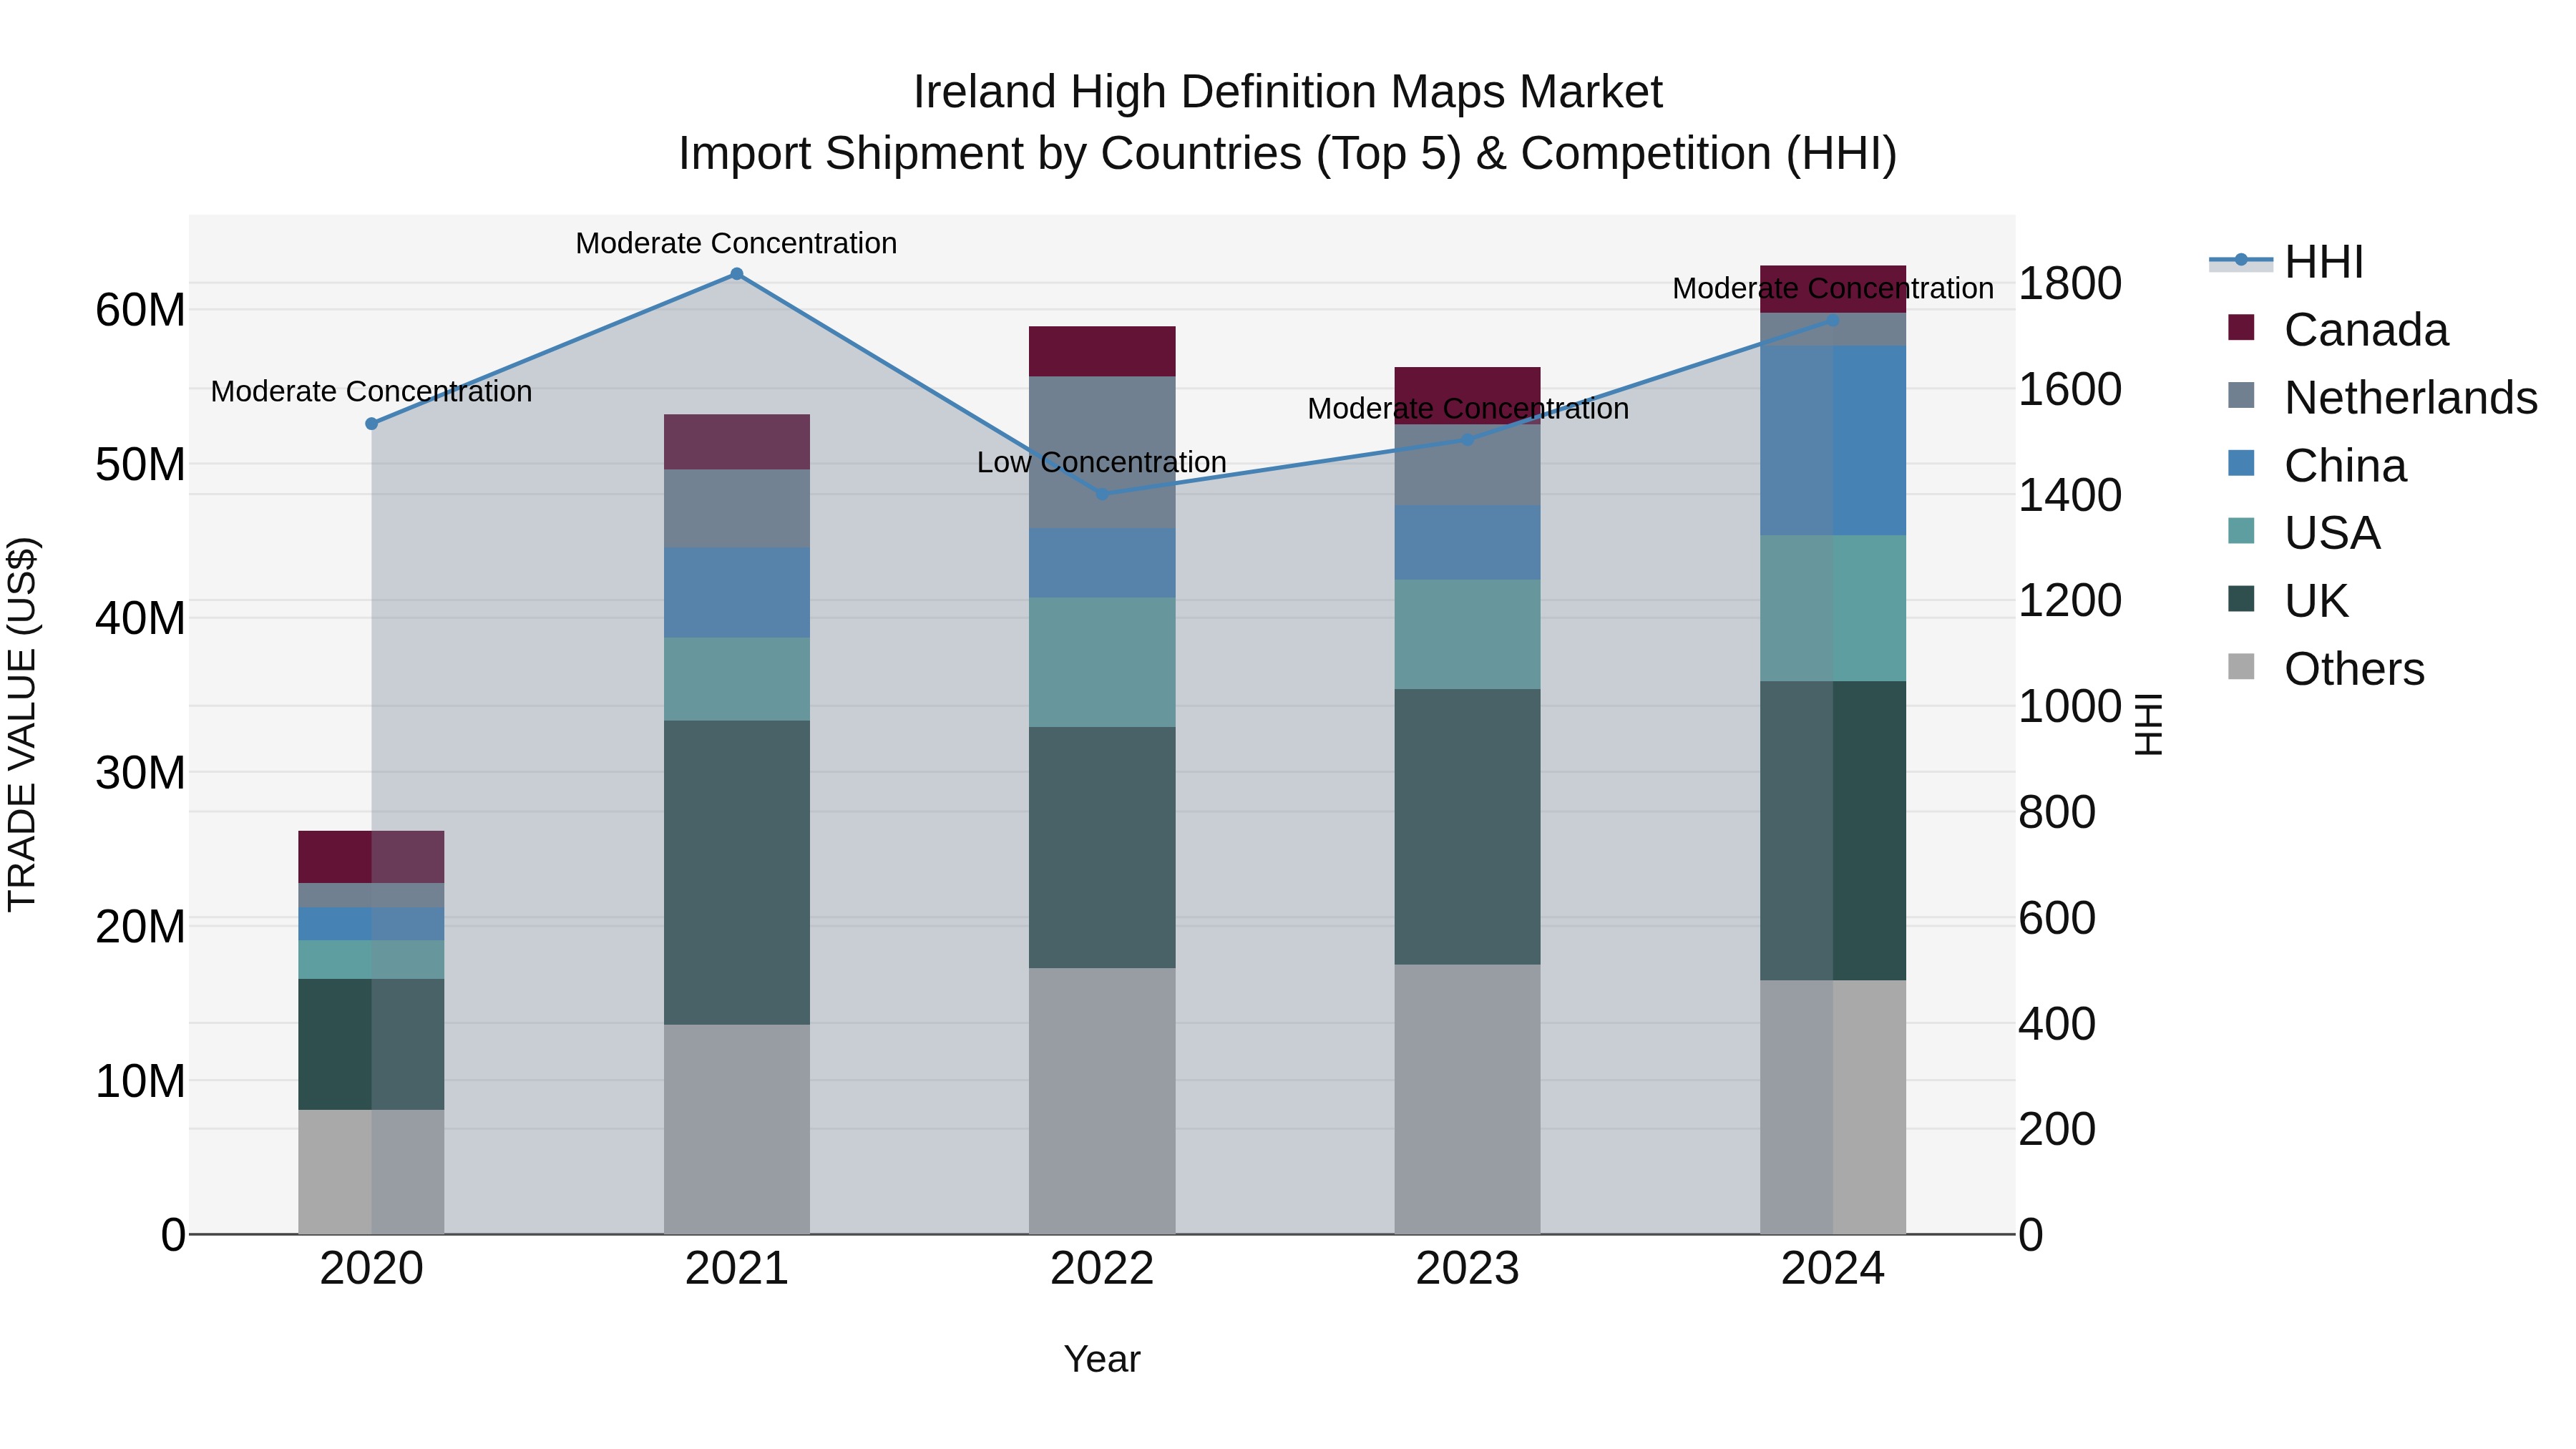The height and width of the screenshot is (1449, 2576).
Task: Toggle the Canada legend entry
Action: pyautogui.click(x=2338, y=330)
